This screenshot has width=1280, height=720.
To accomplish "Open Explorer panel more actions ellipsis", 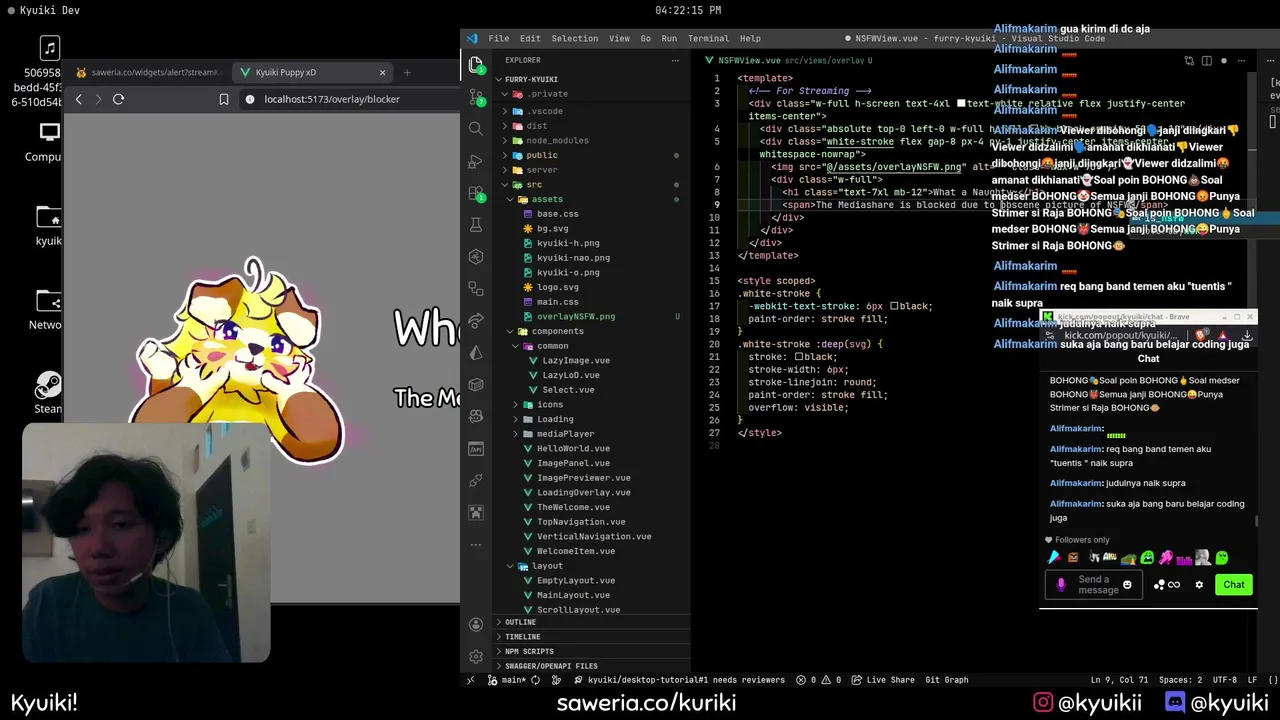I will 675,60.
